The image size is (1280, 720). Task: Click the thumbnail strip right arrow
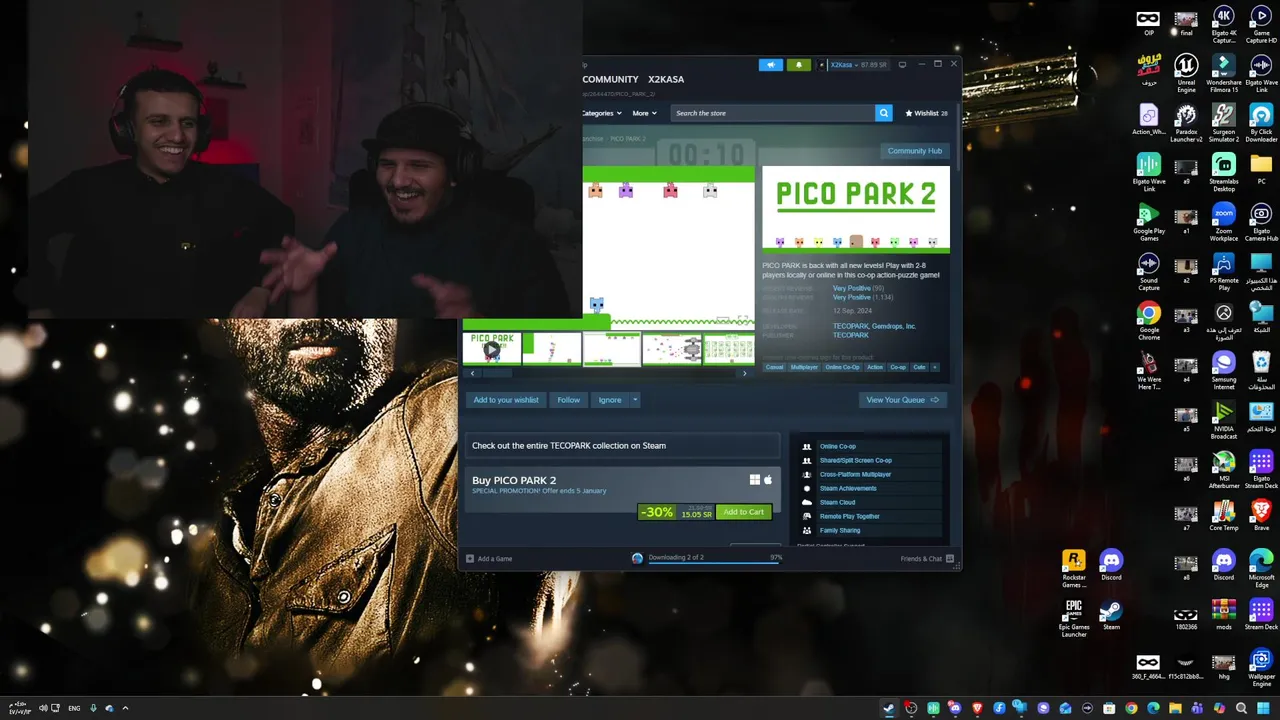point(744,373)
